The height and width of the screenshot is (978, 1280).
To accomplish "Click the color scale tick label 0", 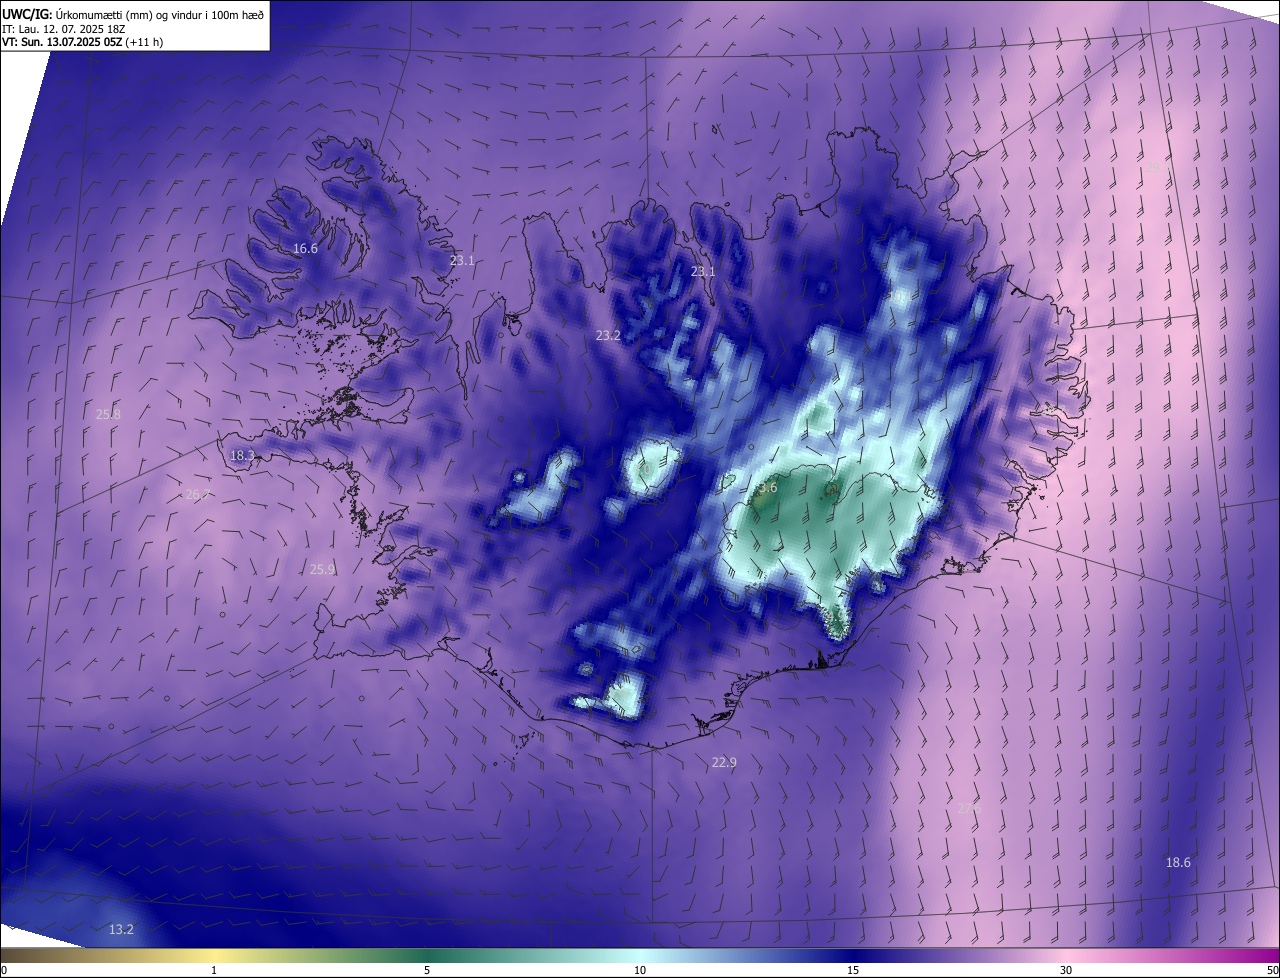I will (x=4, y=971).
